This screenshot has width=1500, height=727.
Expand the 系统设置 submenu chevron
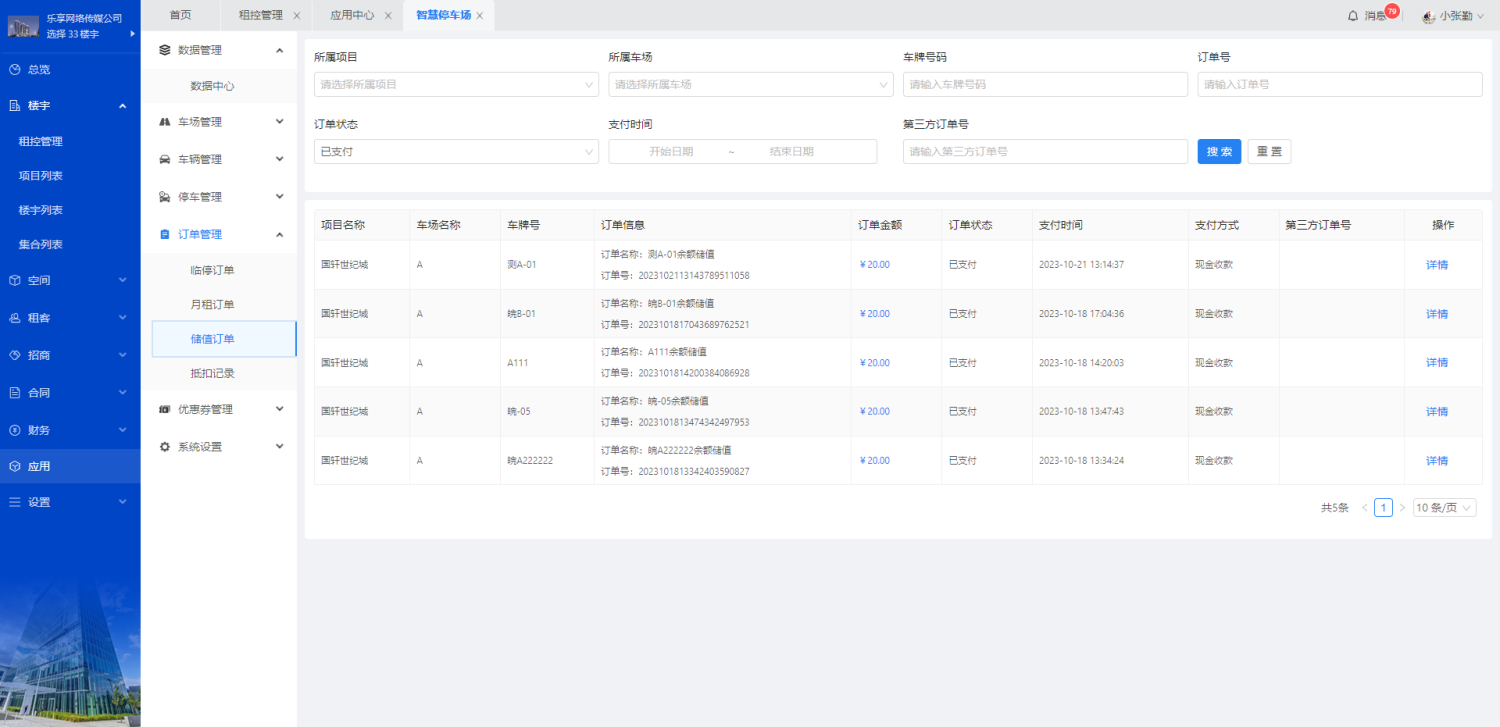[279, 447]
